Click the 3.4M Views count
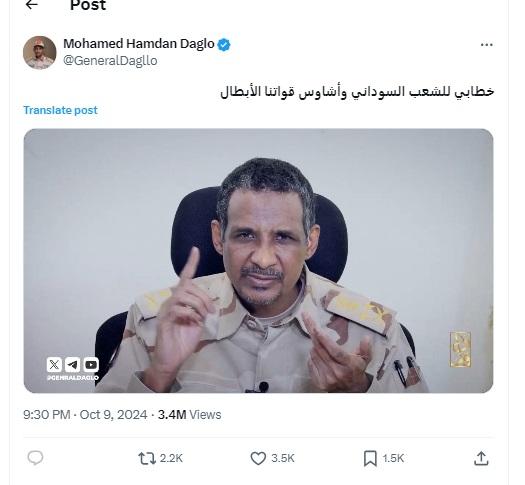 190,415
